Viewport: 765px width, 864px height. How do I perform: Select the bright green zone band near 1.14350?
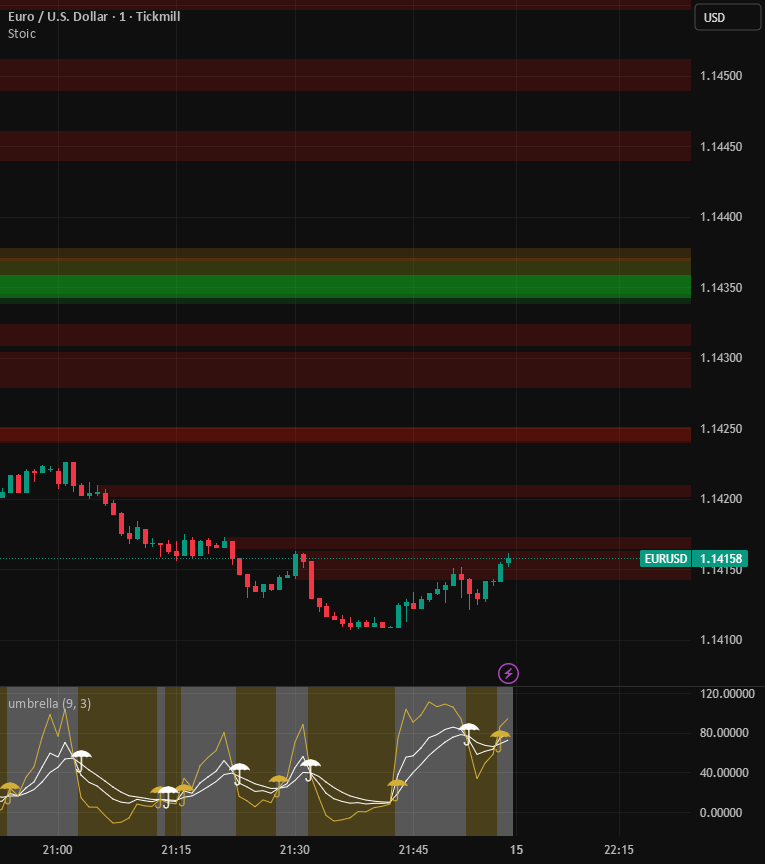(345, 286)
